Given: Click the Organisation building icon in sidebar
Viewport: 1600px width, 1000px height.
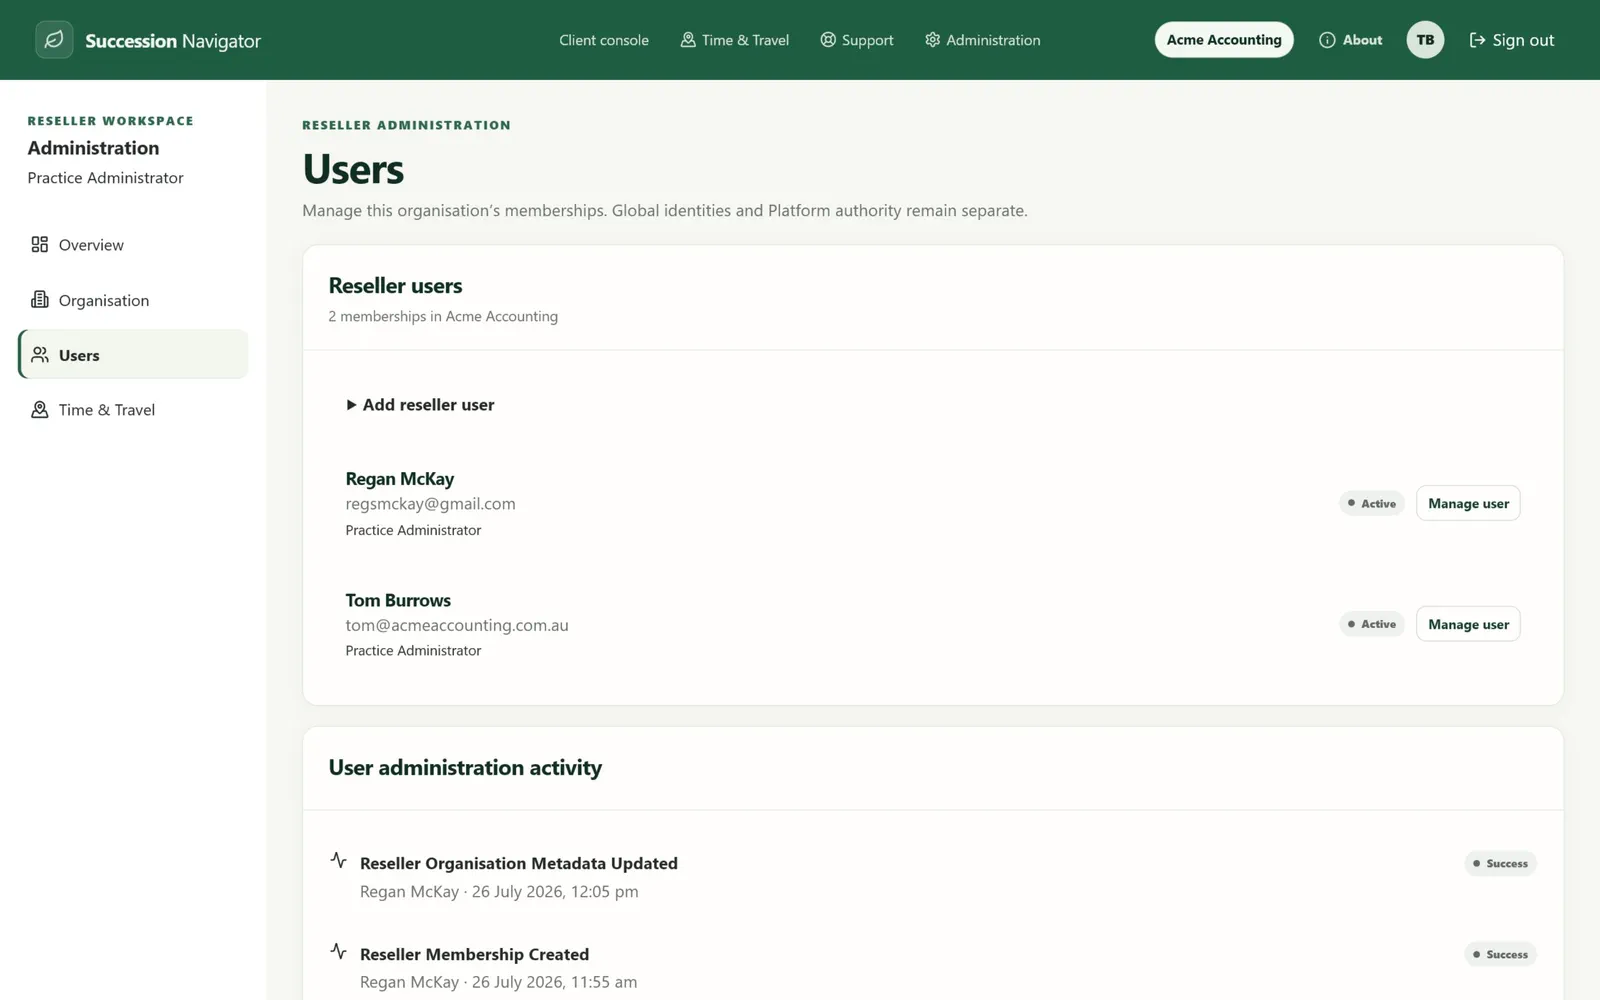Looking at the screenshot, I should (x=40, y=300).
